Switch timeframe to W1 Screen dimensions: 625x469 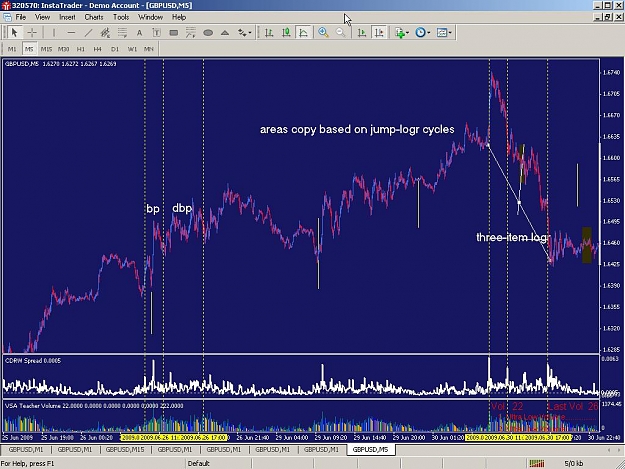click(132, 49)
